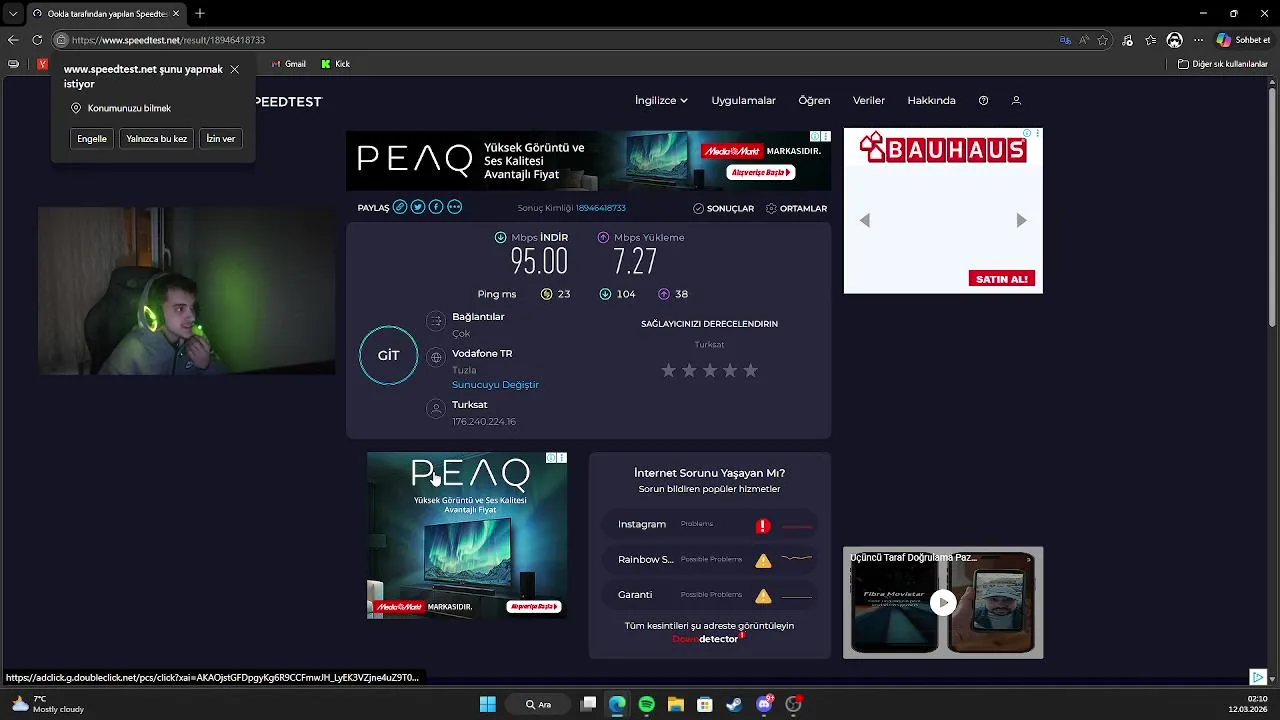1280x720 pixels.
Task: Rate provider with first star
Action: [x=668, y=370]
